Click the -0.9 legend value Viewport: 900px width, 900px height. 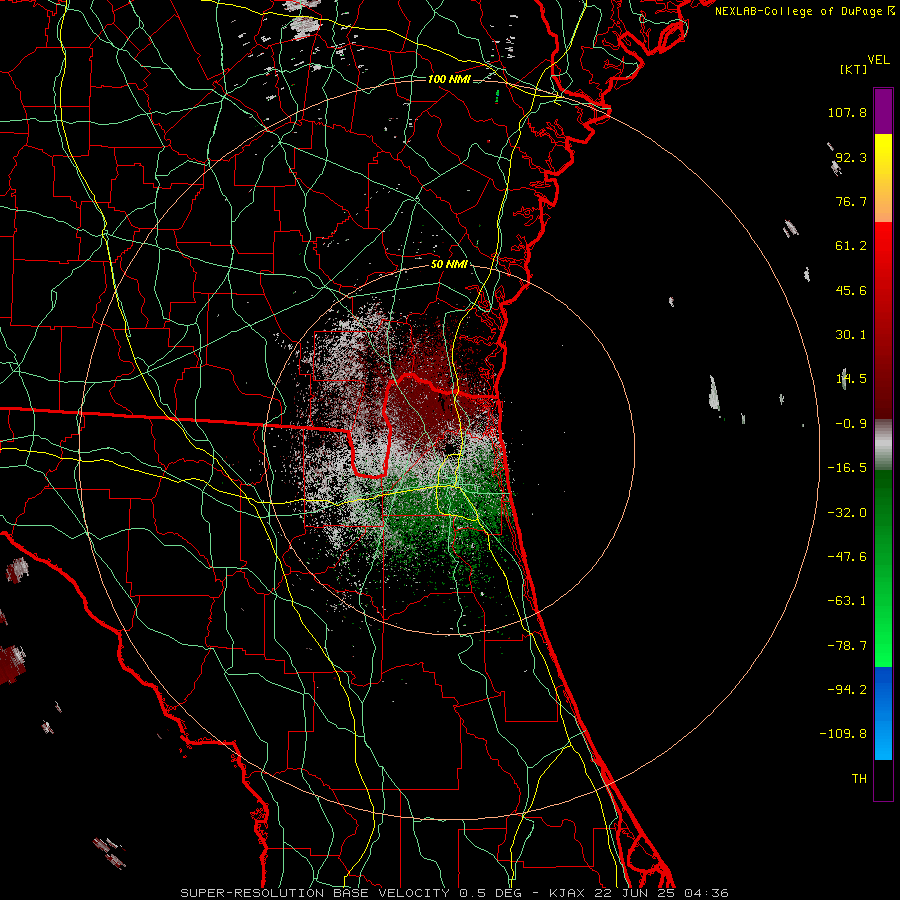[x=851, y=424]
